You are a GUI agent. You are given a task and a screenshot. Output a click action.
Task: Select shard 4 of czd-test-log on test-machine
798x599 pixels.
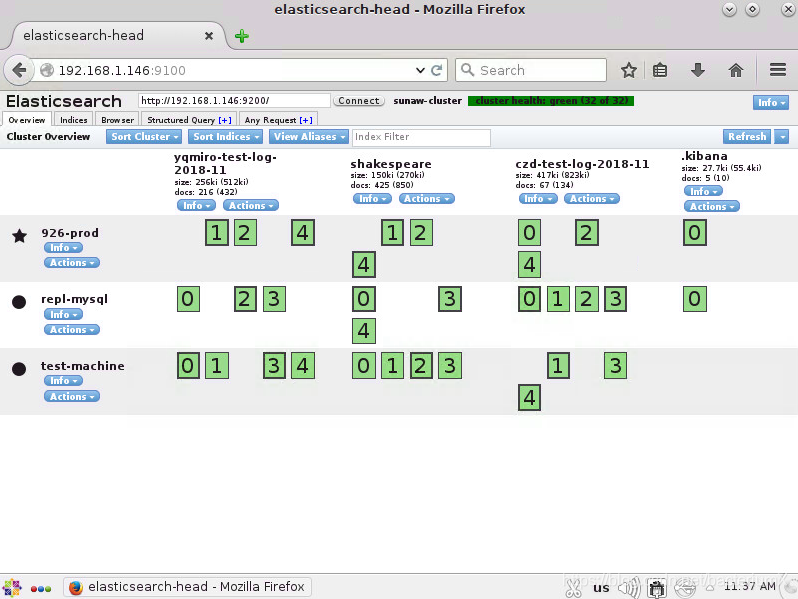[529, 397]
